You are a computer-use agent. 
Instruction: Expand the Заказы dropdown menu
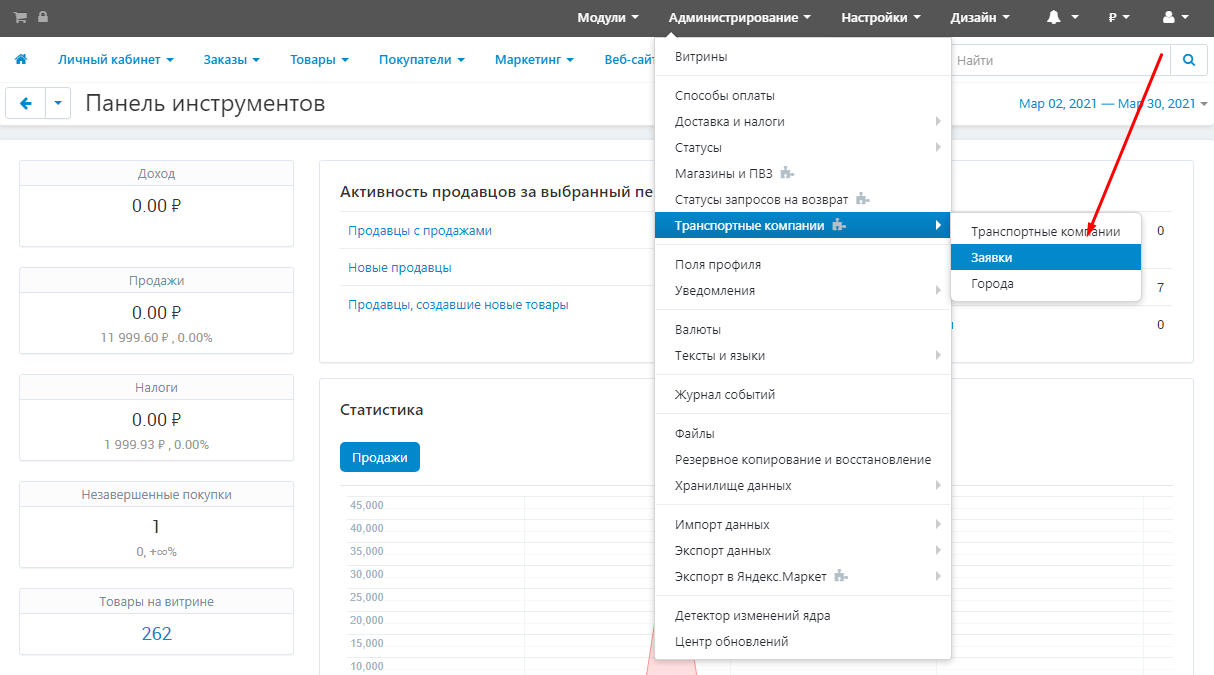click(231, 60)
